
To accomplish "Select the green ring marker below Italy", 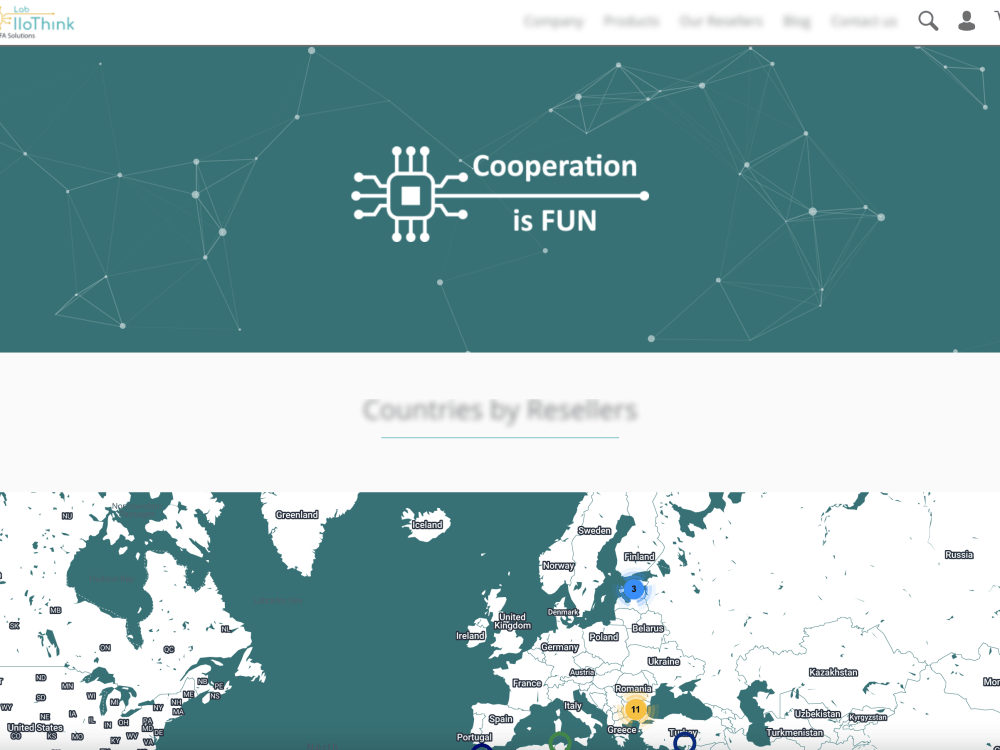I will (560, 742).
